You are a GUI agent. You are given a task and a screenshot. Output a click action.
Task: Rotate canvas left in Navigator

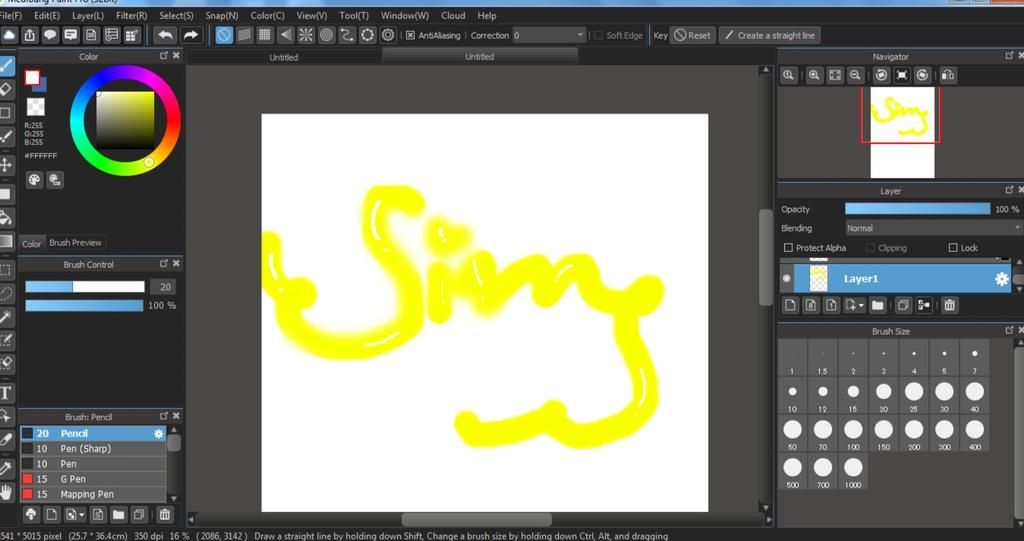(x=882, y=75)
